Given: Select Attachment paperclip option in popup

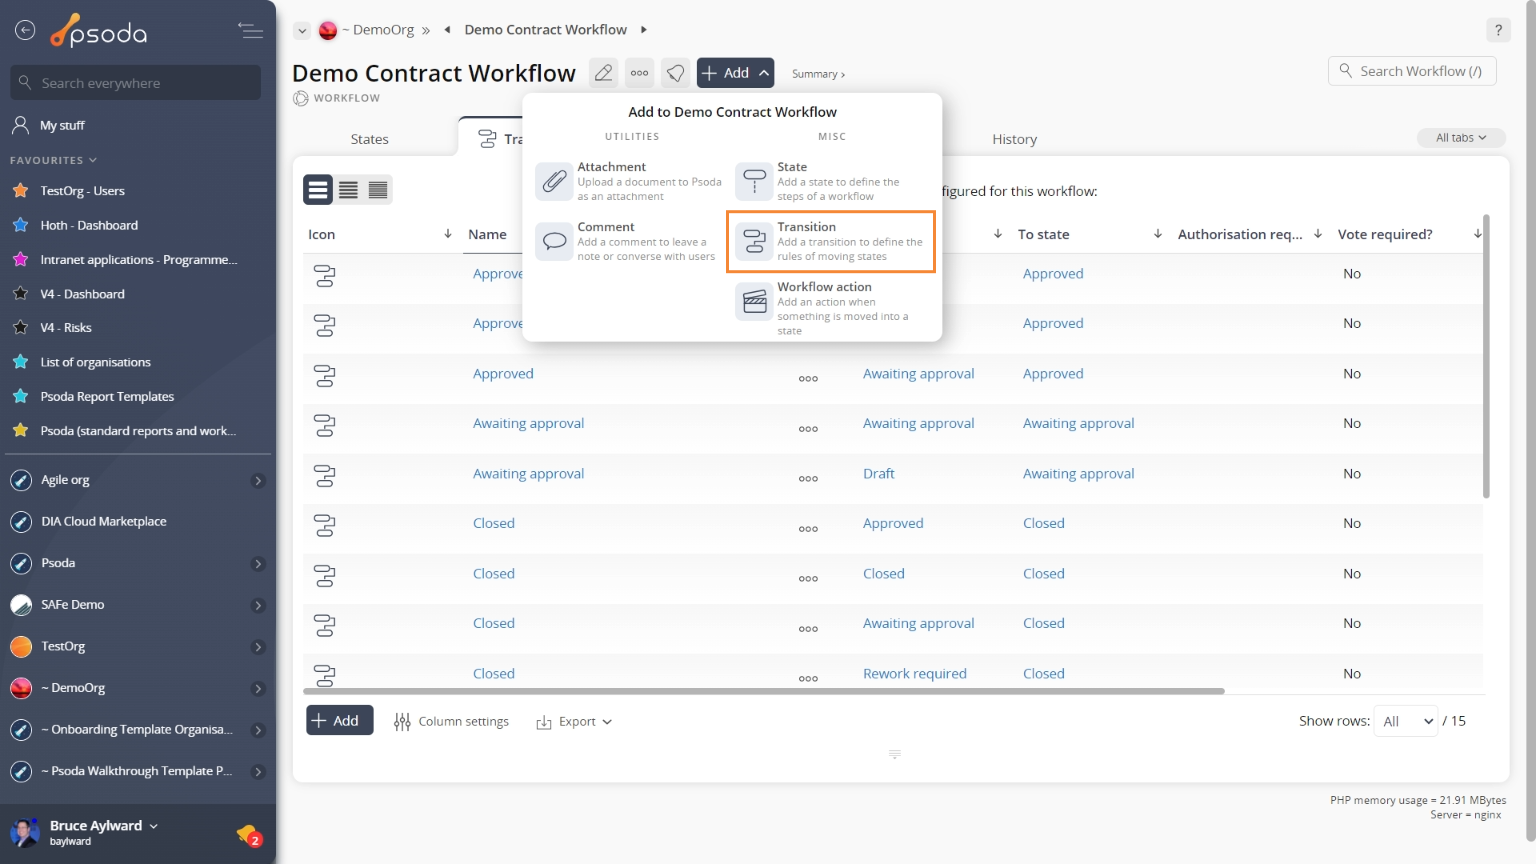Looking at the screenshot, I should 630,181.
